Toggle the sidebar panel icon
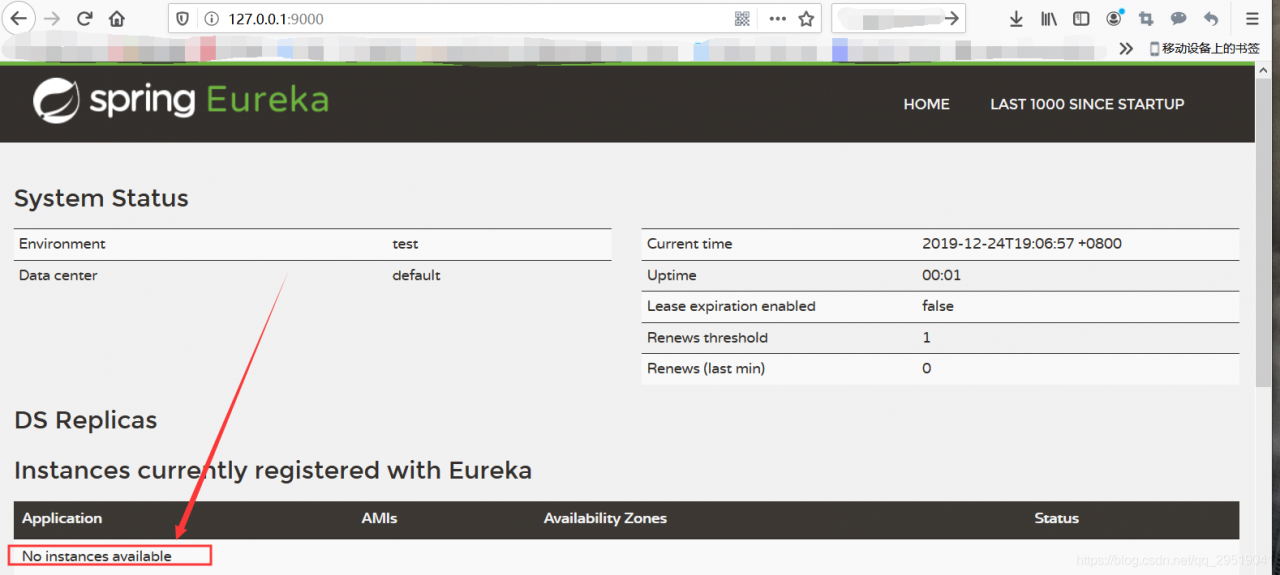The height and width of the screenshot is (575, 1280). pos(1081,19)
